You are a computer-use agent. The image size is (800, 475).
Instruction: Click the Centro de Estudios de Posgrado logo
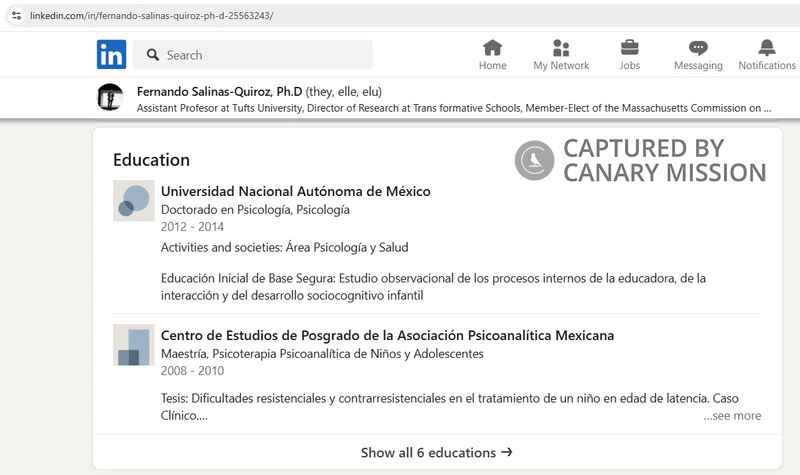pyautogui.click(x=134, y=345)
